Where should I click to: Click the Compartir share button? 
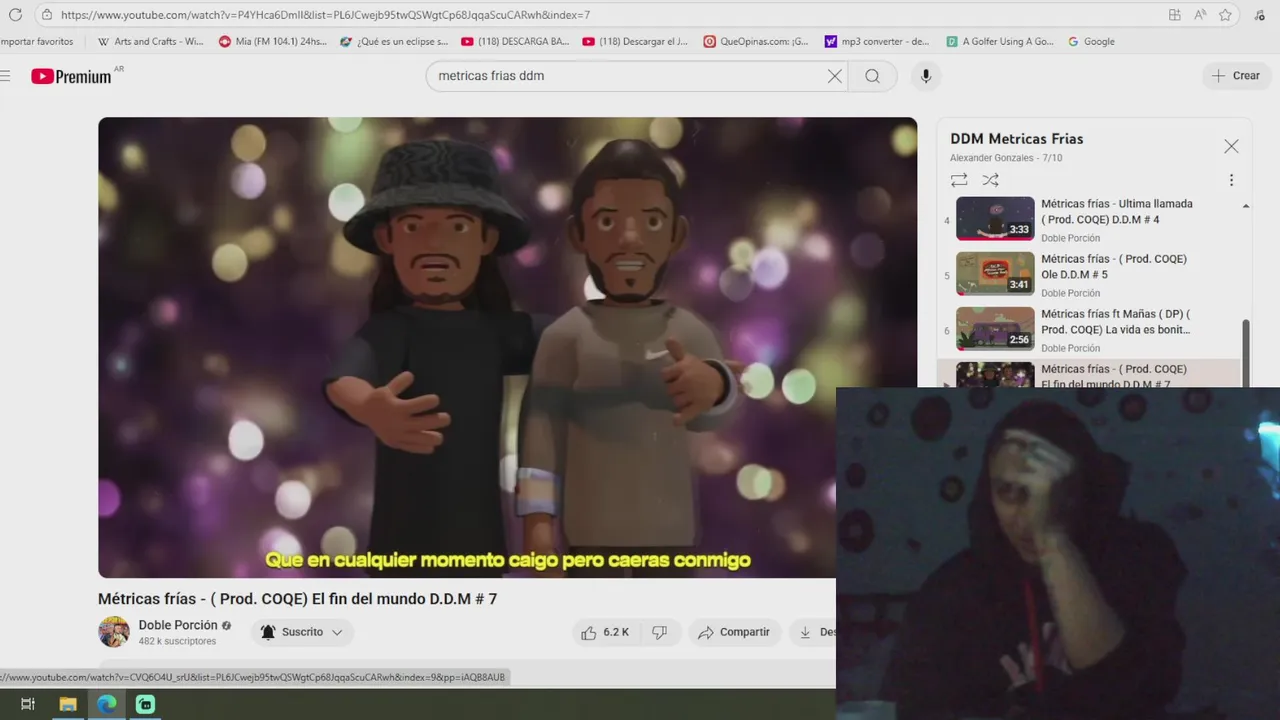tap(735, 632)
